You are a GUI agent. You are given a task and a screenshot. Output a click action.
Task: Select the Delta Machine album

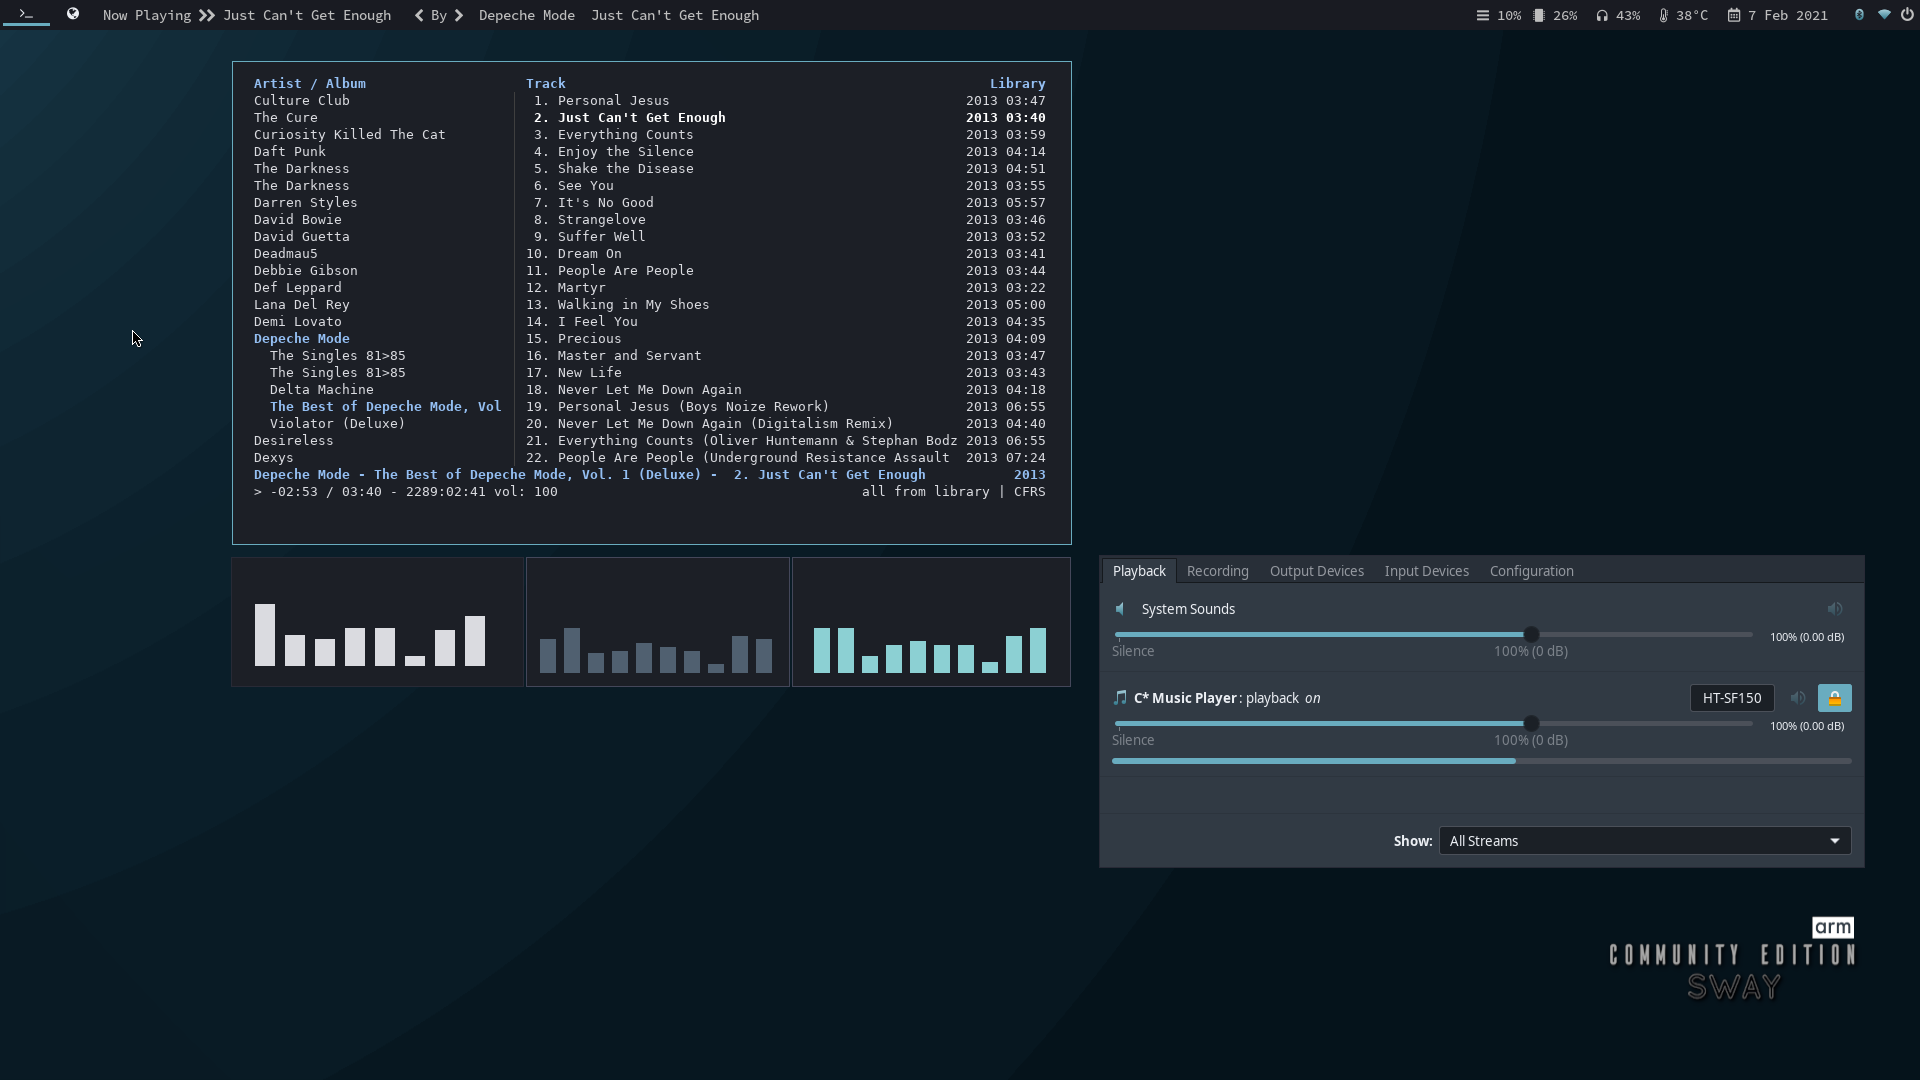tap(321, 390)
